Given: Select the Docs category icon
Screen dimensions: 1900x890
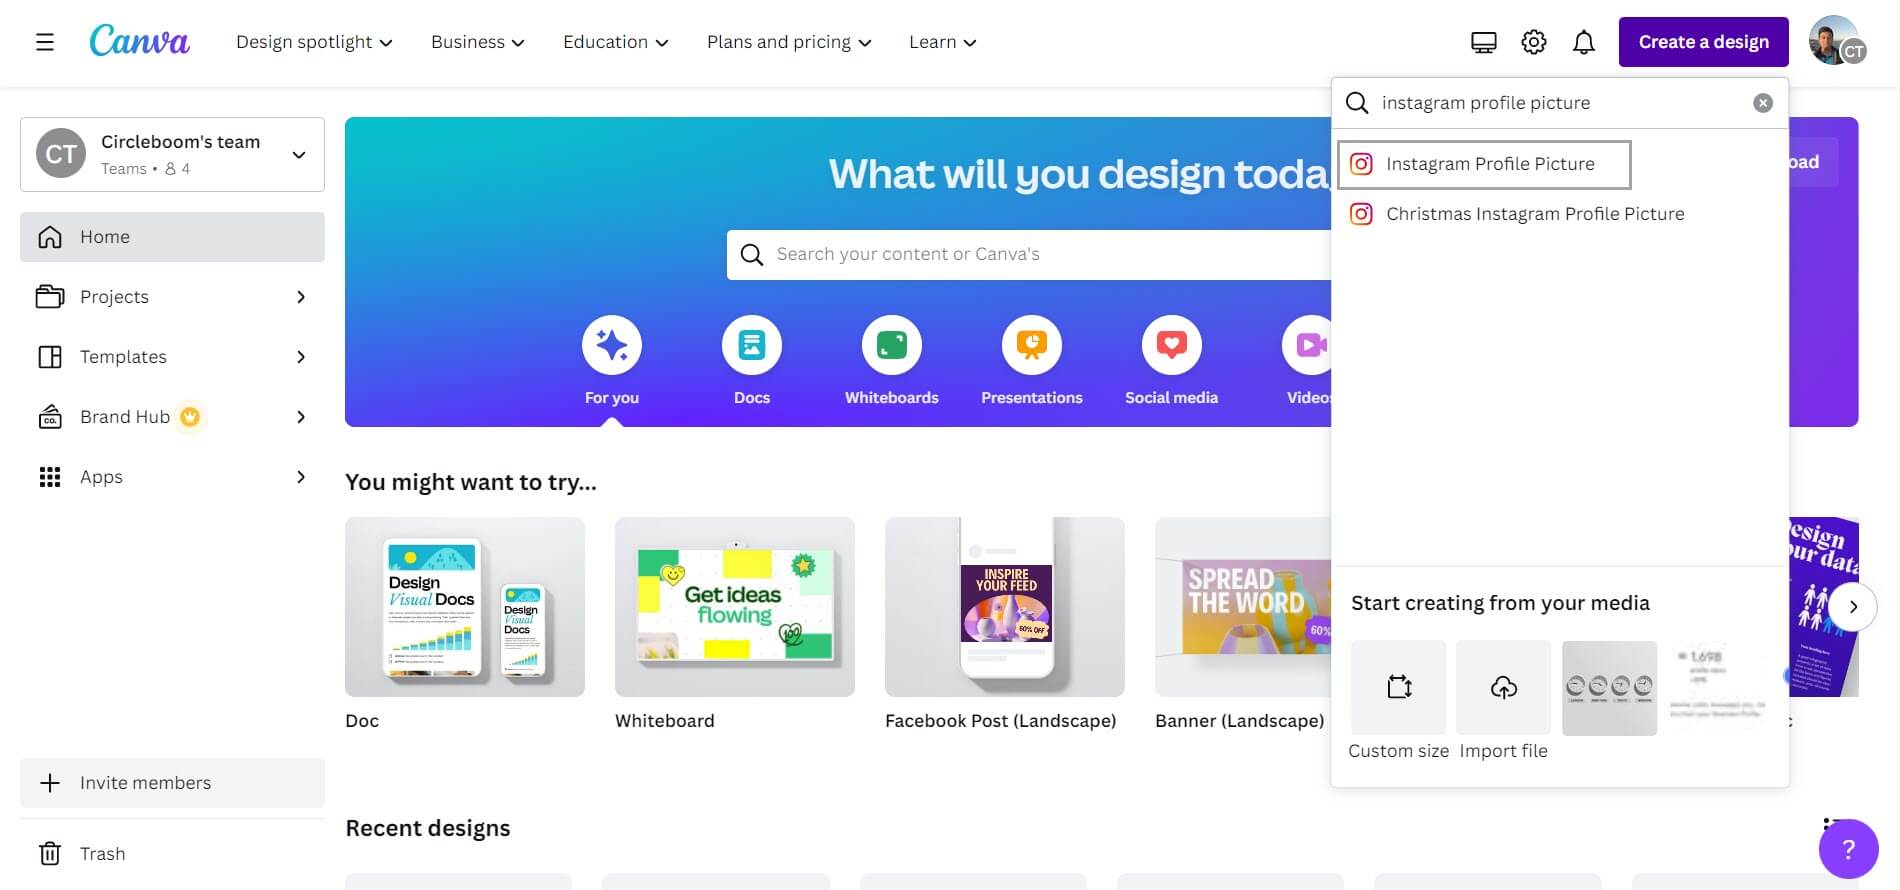Looking at the screenshot, I should [x=752, y=345].
